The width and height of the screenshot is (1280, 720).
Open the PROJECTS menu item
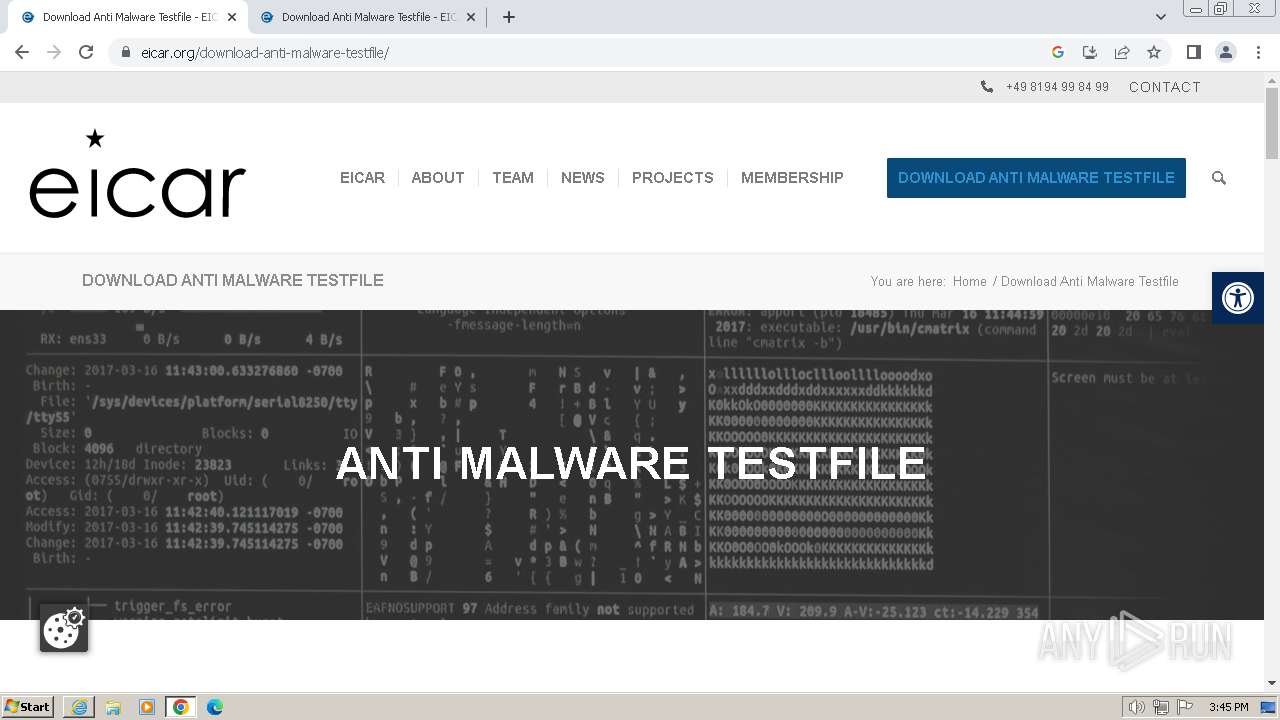pos(673,178)
